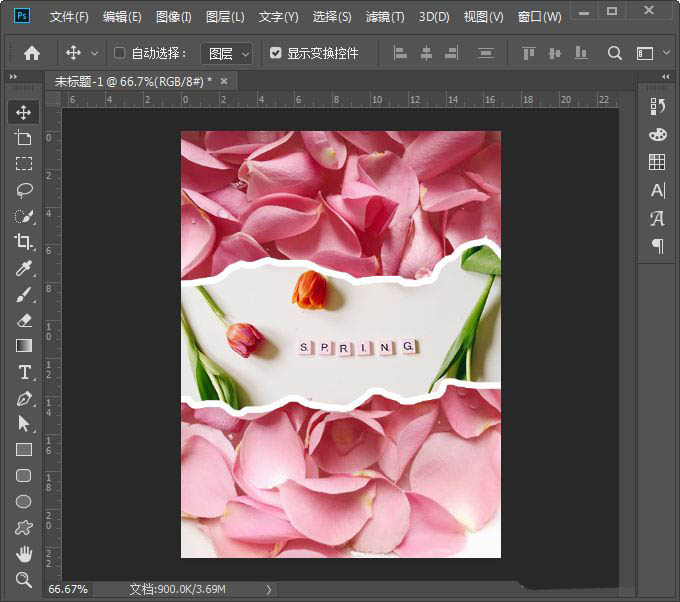Select the Move tool in toolbox
The width and height of the screenshot is (680, 602).
[x=23, y=112]
